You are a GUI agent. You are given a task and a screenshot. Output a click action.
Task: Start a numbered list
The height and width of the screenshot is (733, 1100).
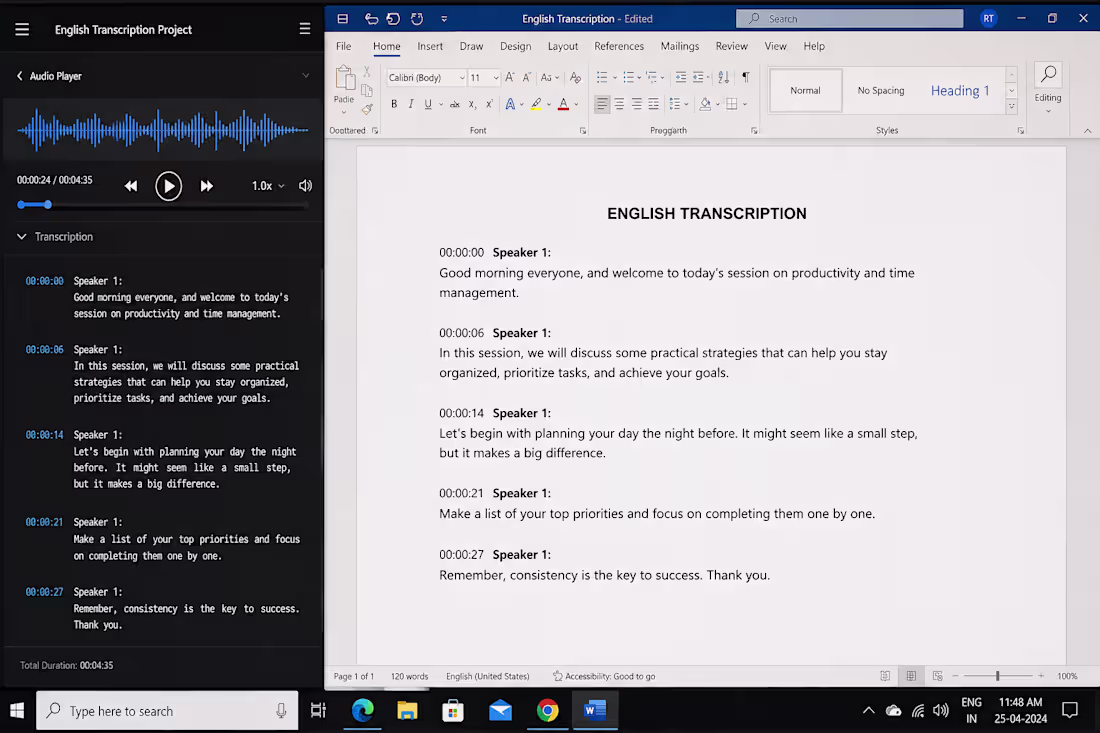629,78
